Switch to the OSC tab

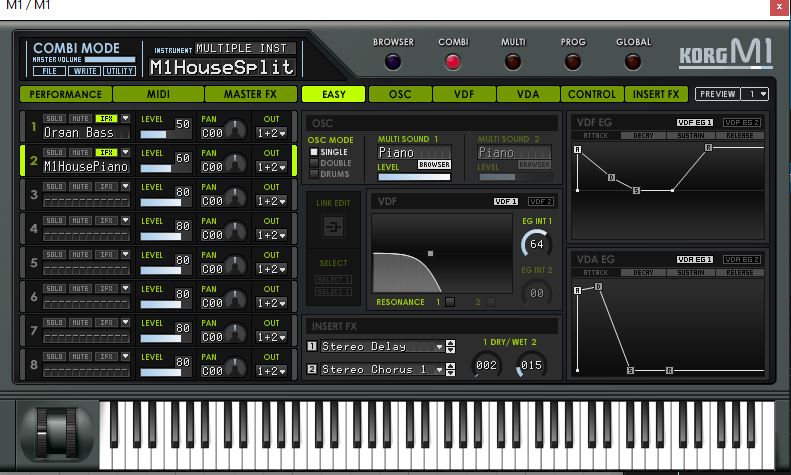point(400,94)
